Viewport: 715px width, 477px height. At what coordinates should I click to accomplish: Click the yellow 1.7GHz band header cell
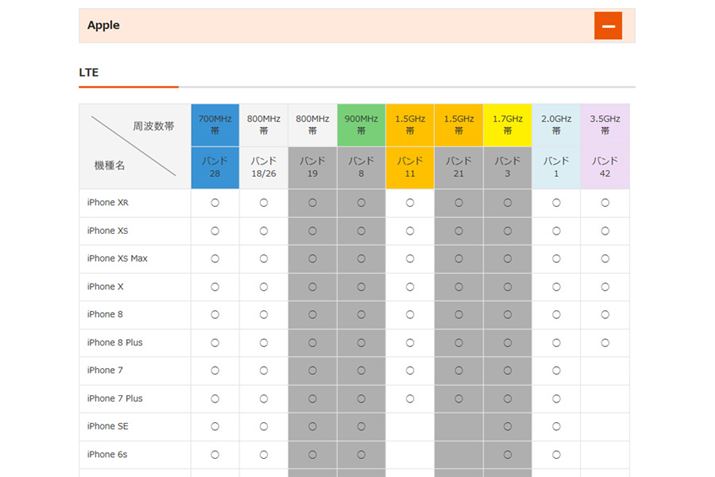(x=507, y=125)
